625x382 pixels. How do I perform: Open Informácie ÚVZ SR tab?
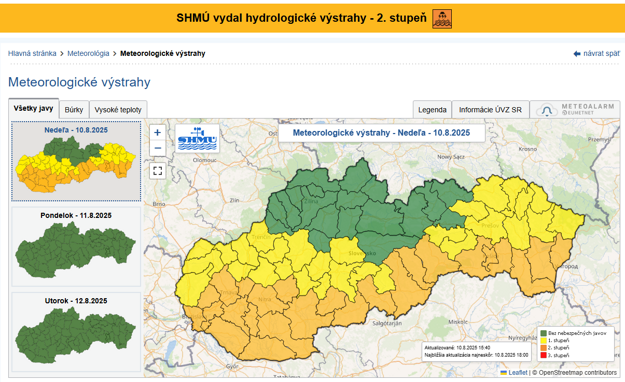coord(490,110)
